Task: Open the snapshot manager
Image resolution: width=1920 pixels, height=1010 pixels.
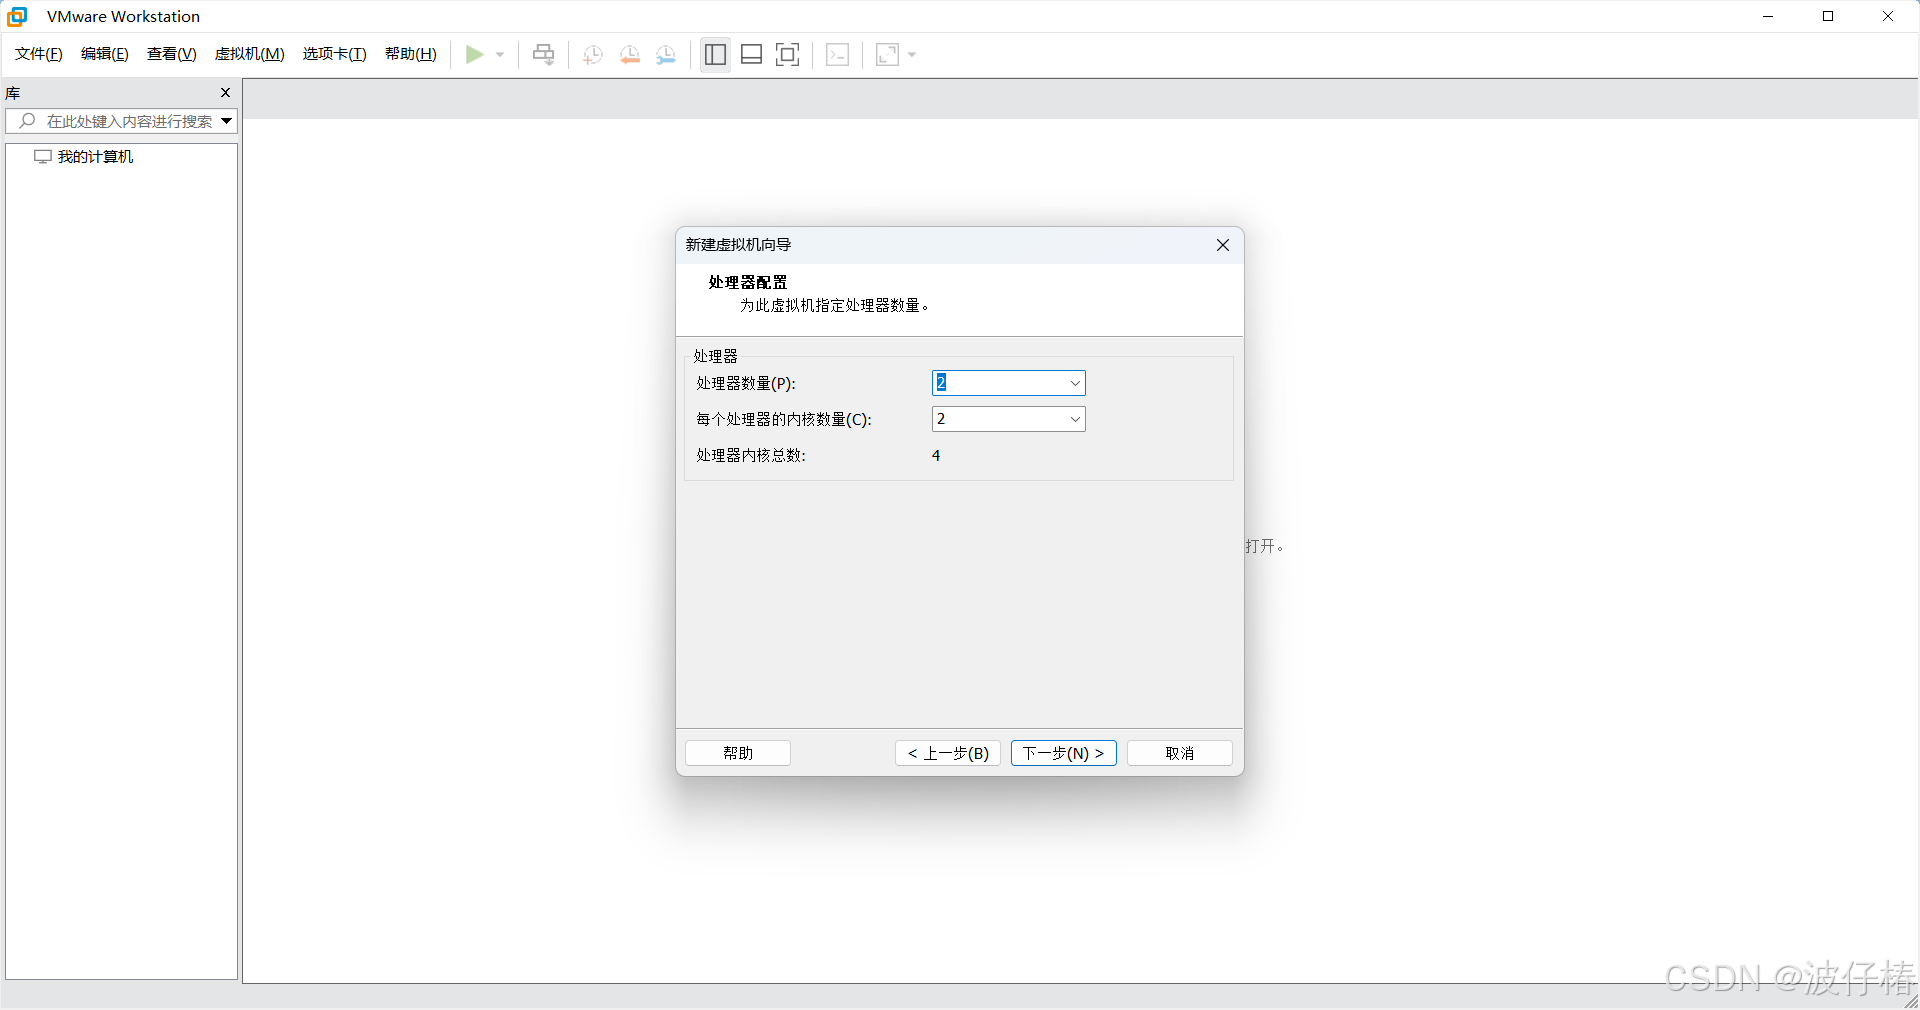Action: pos(666,55)
